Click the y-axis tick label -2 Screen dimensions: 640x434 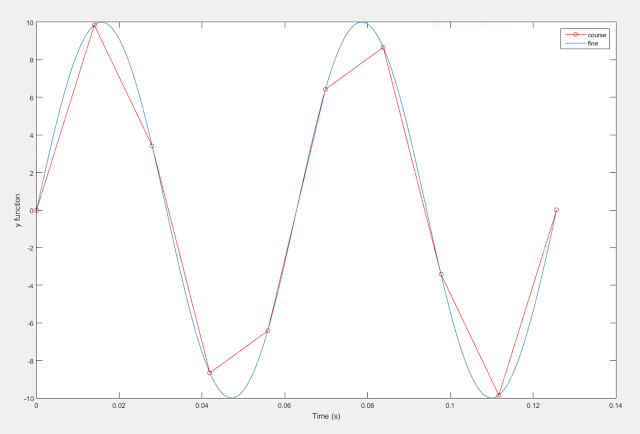click(30, 248)
